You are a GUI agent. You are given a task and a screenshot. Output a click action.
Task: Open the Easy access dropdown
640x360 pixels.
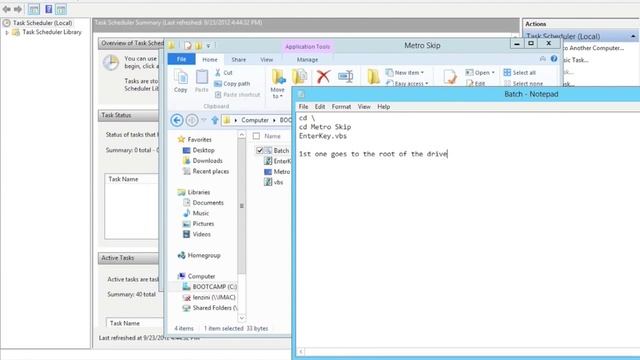407,83
